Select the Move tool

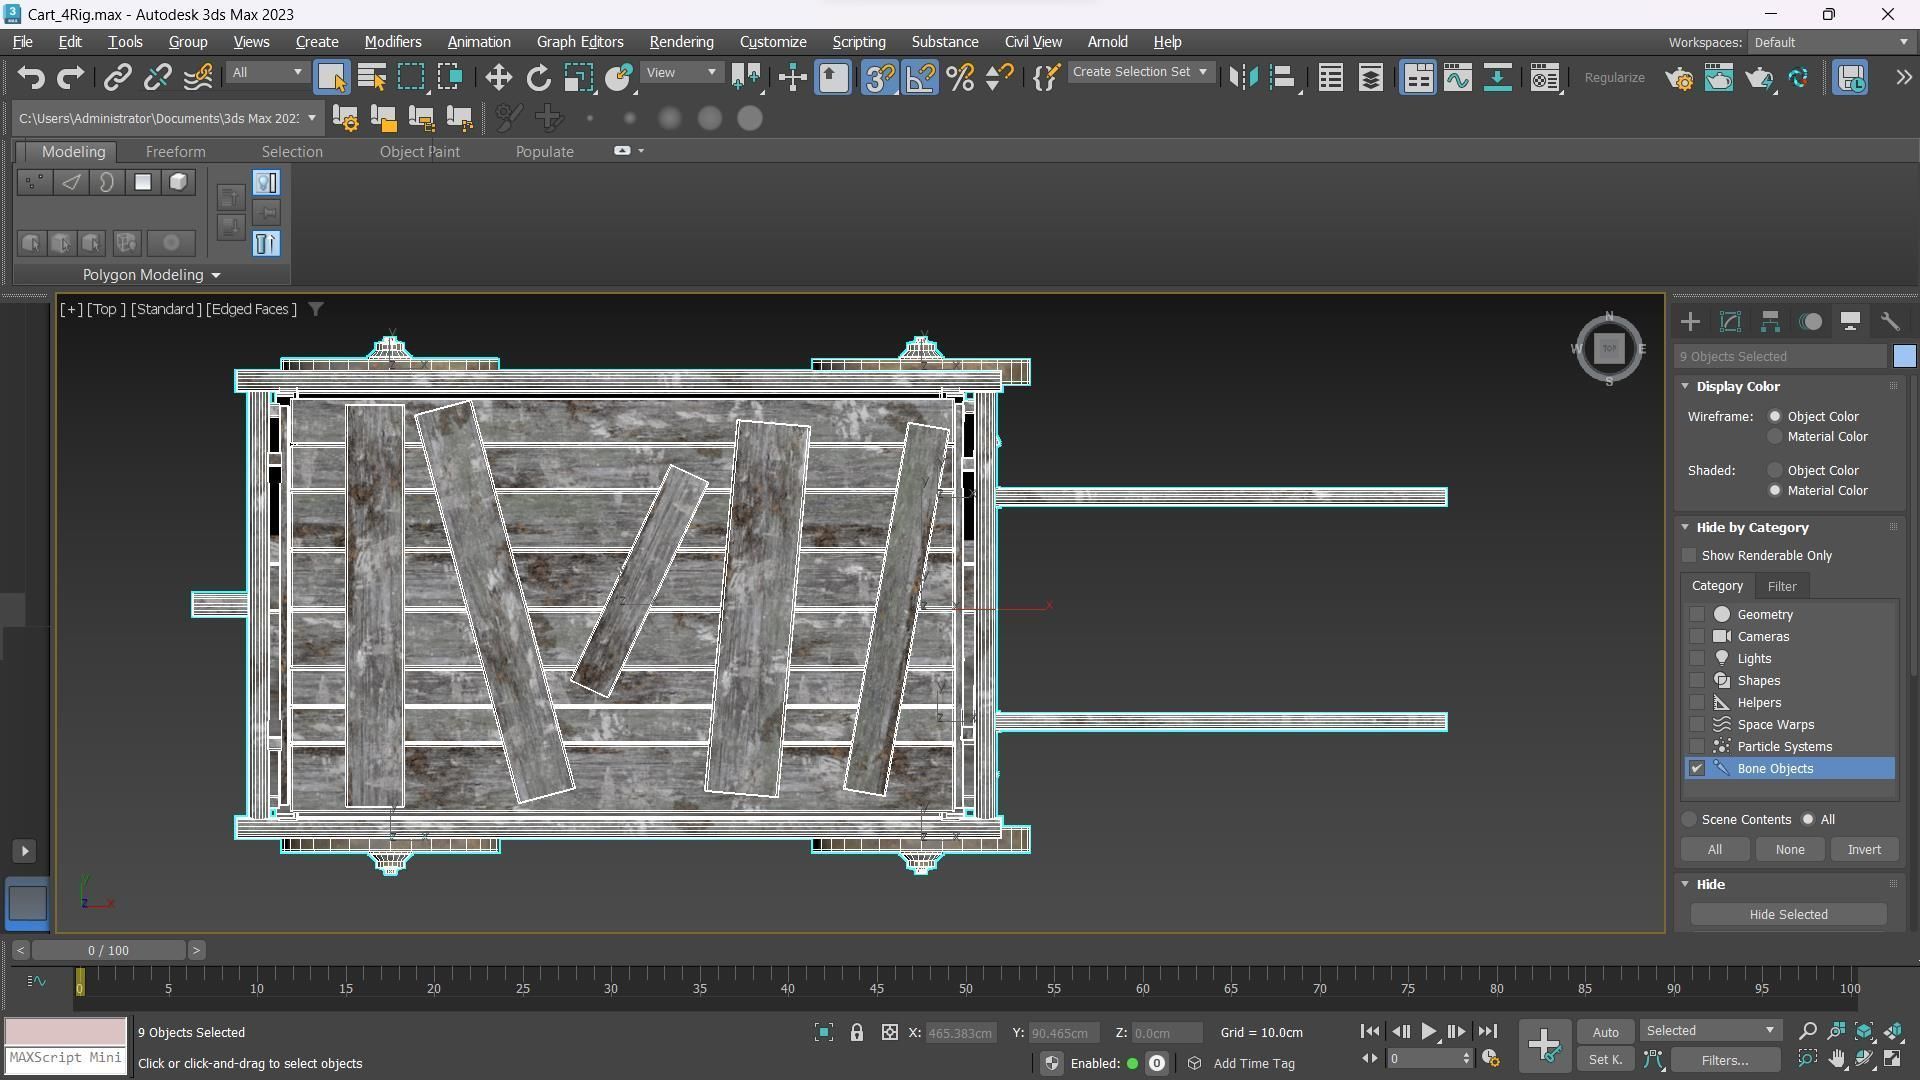coord(498,78)
